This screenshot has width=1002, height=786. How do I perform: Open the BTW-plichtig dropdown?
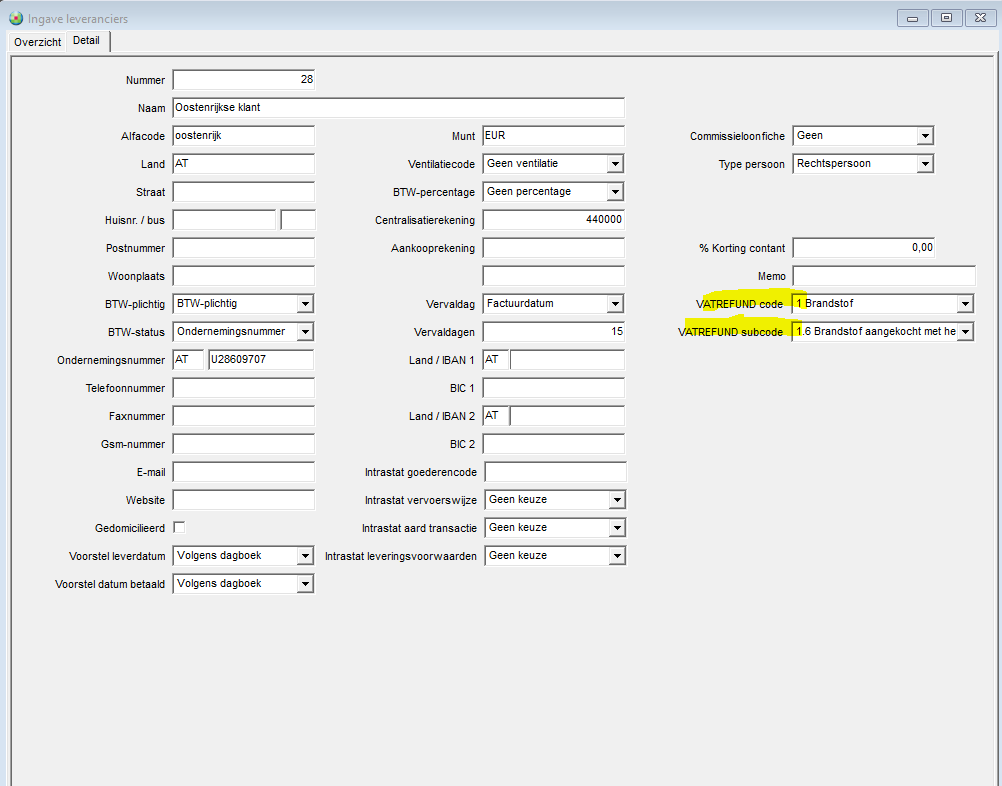tap(305, 304)
